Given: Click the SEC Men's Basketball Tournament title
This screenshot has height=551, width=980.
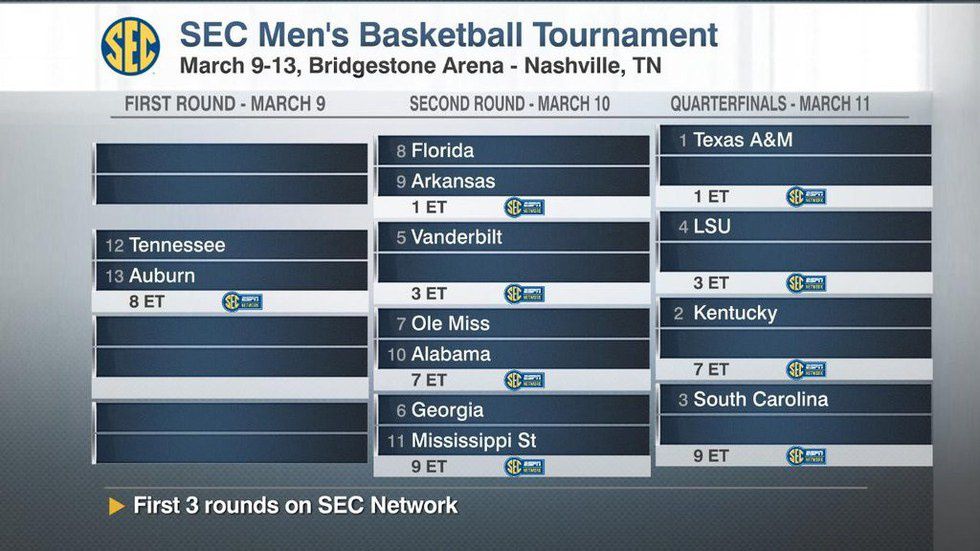Looking at the screenshot, I should coord(448,35).
